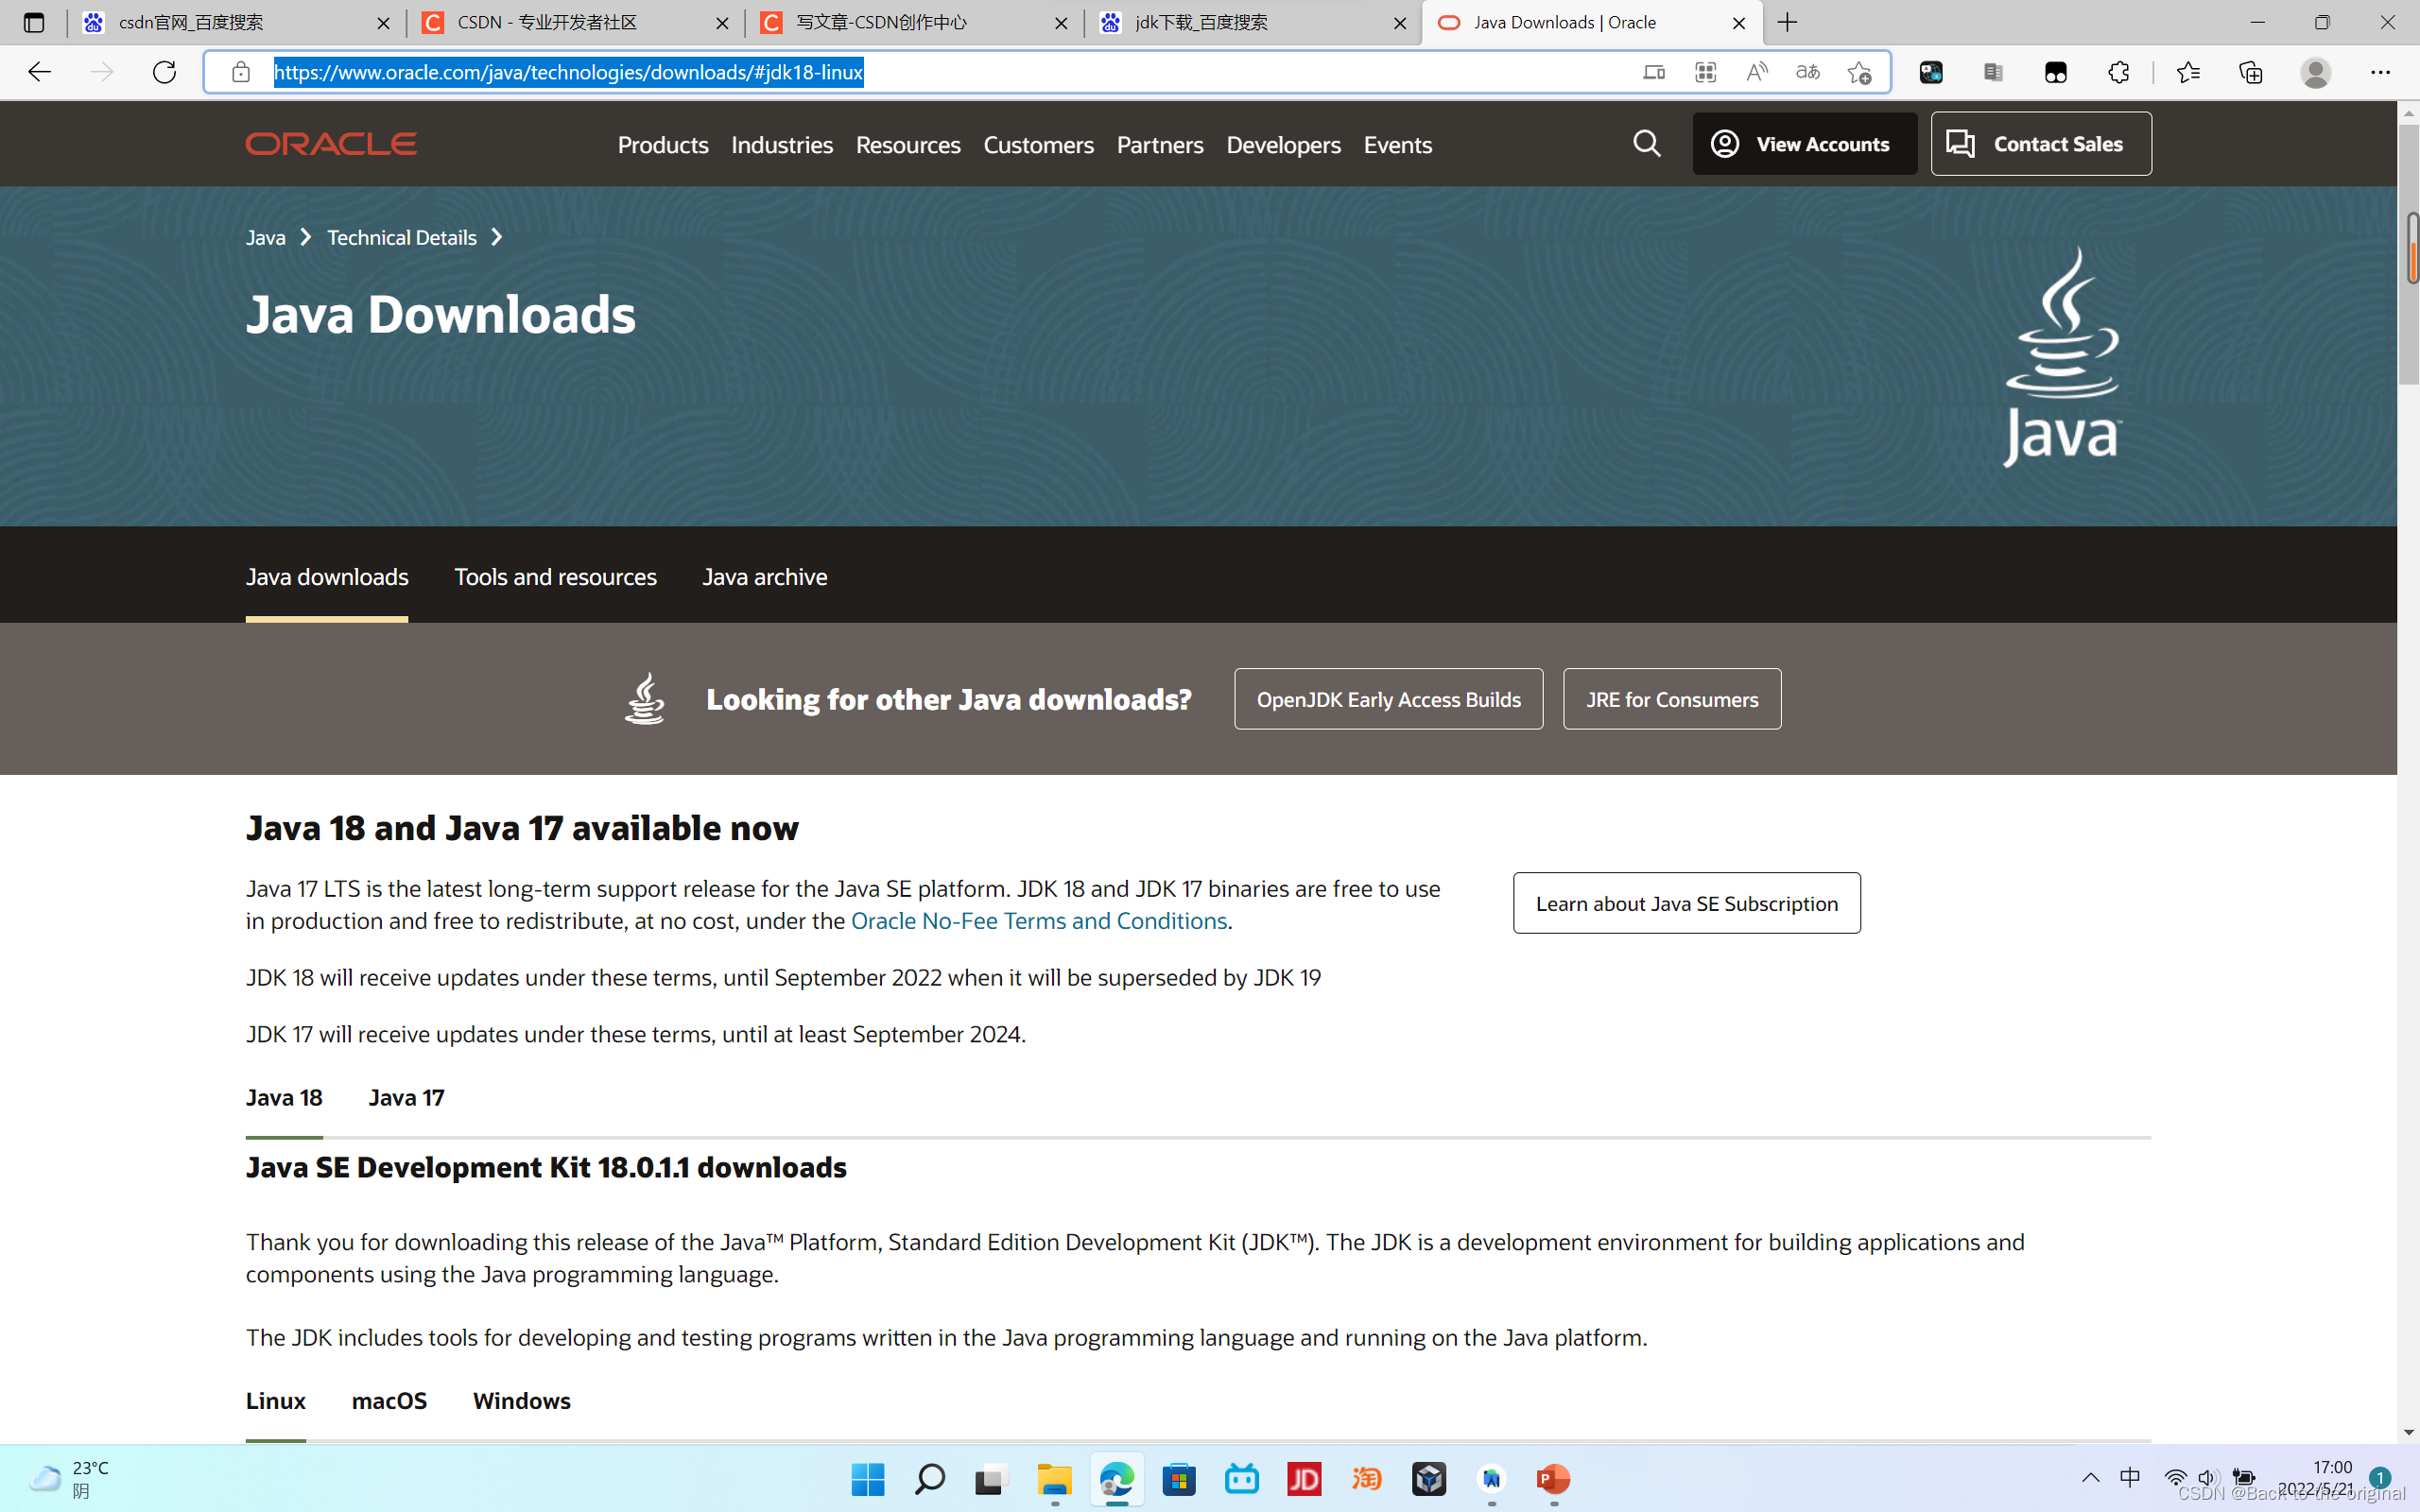
Task: Click the Contact Sales button
Action: tap(2041, 144)
